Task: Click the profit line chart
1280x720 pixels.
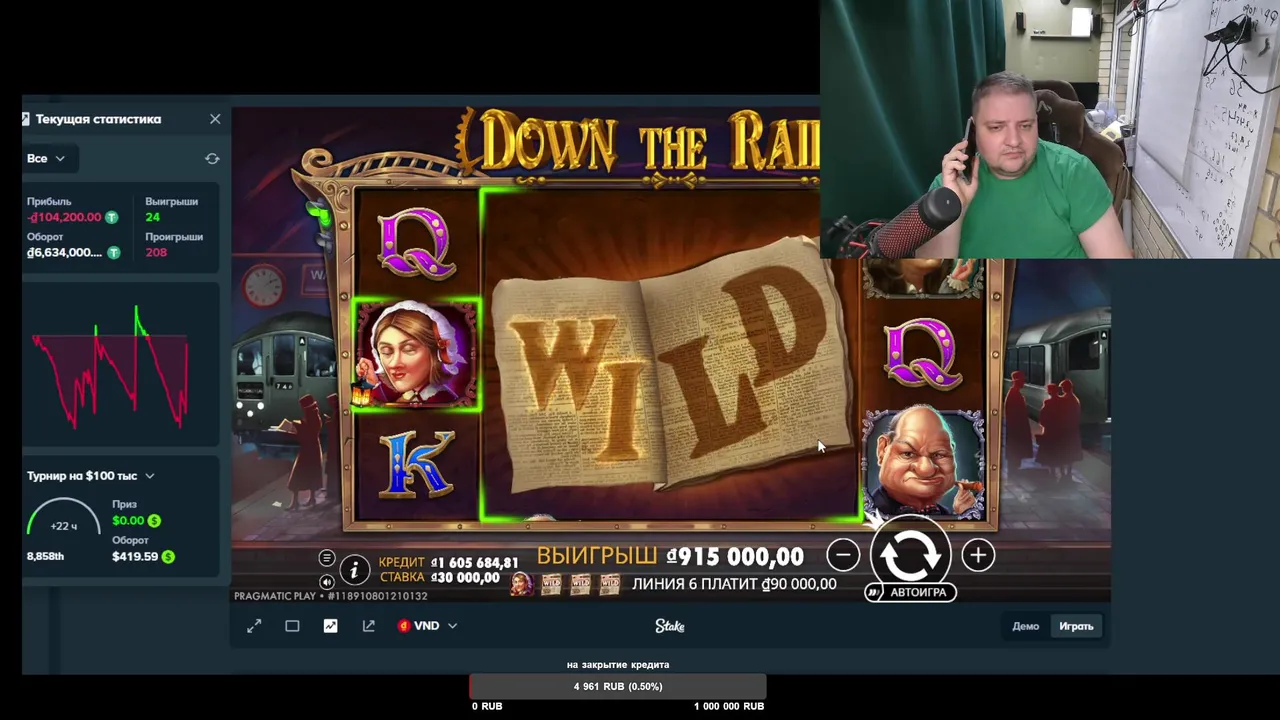Action: (110, 367)
